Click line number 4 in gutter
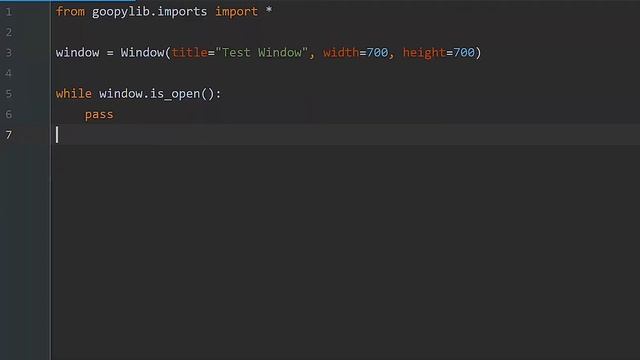 coord(9,73)
